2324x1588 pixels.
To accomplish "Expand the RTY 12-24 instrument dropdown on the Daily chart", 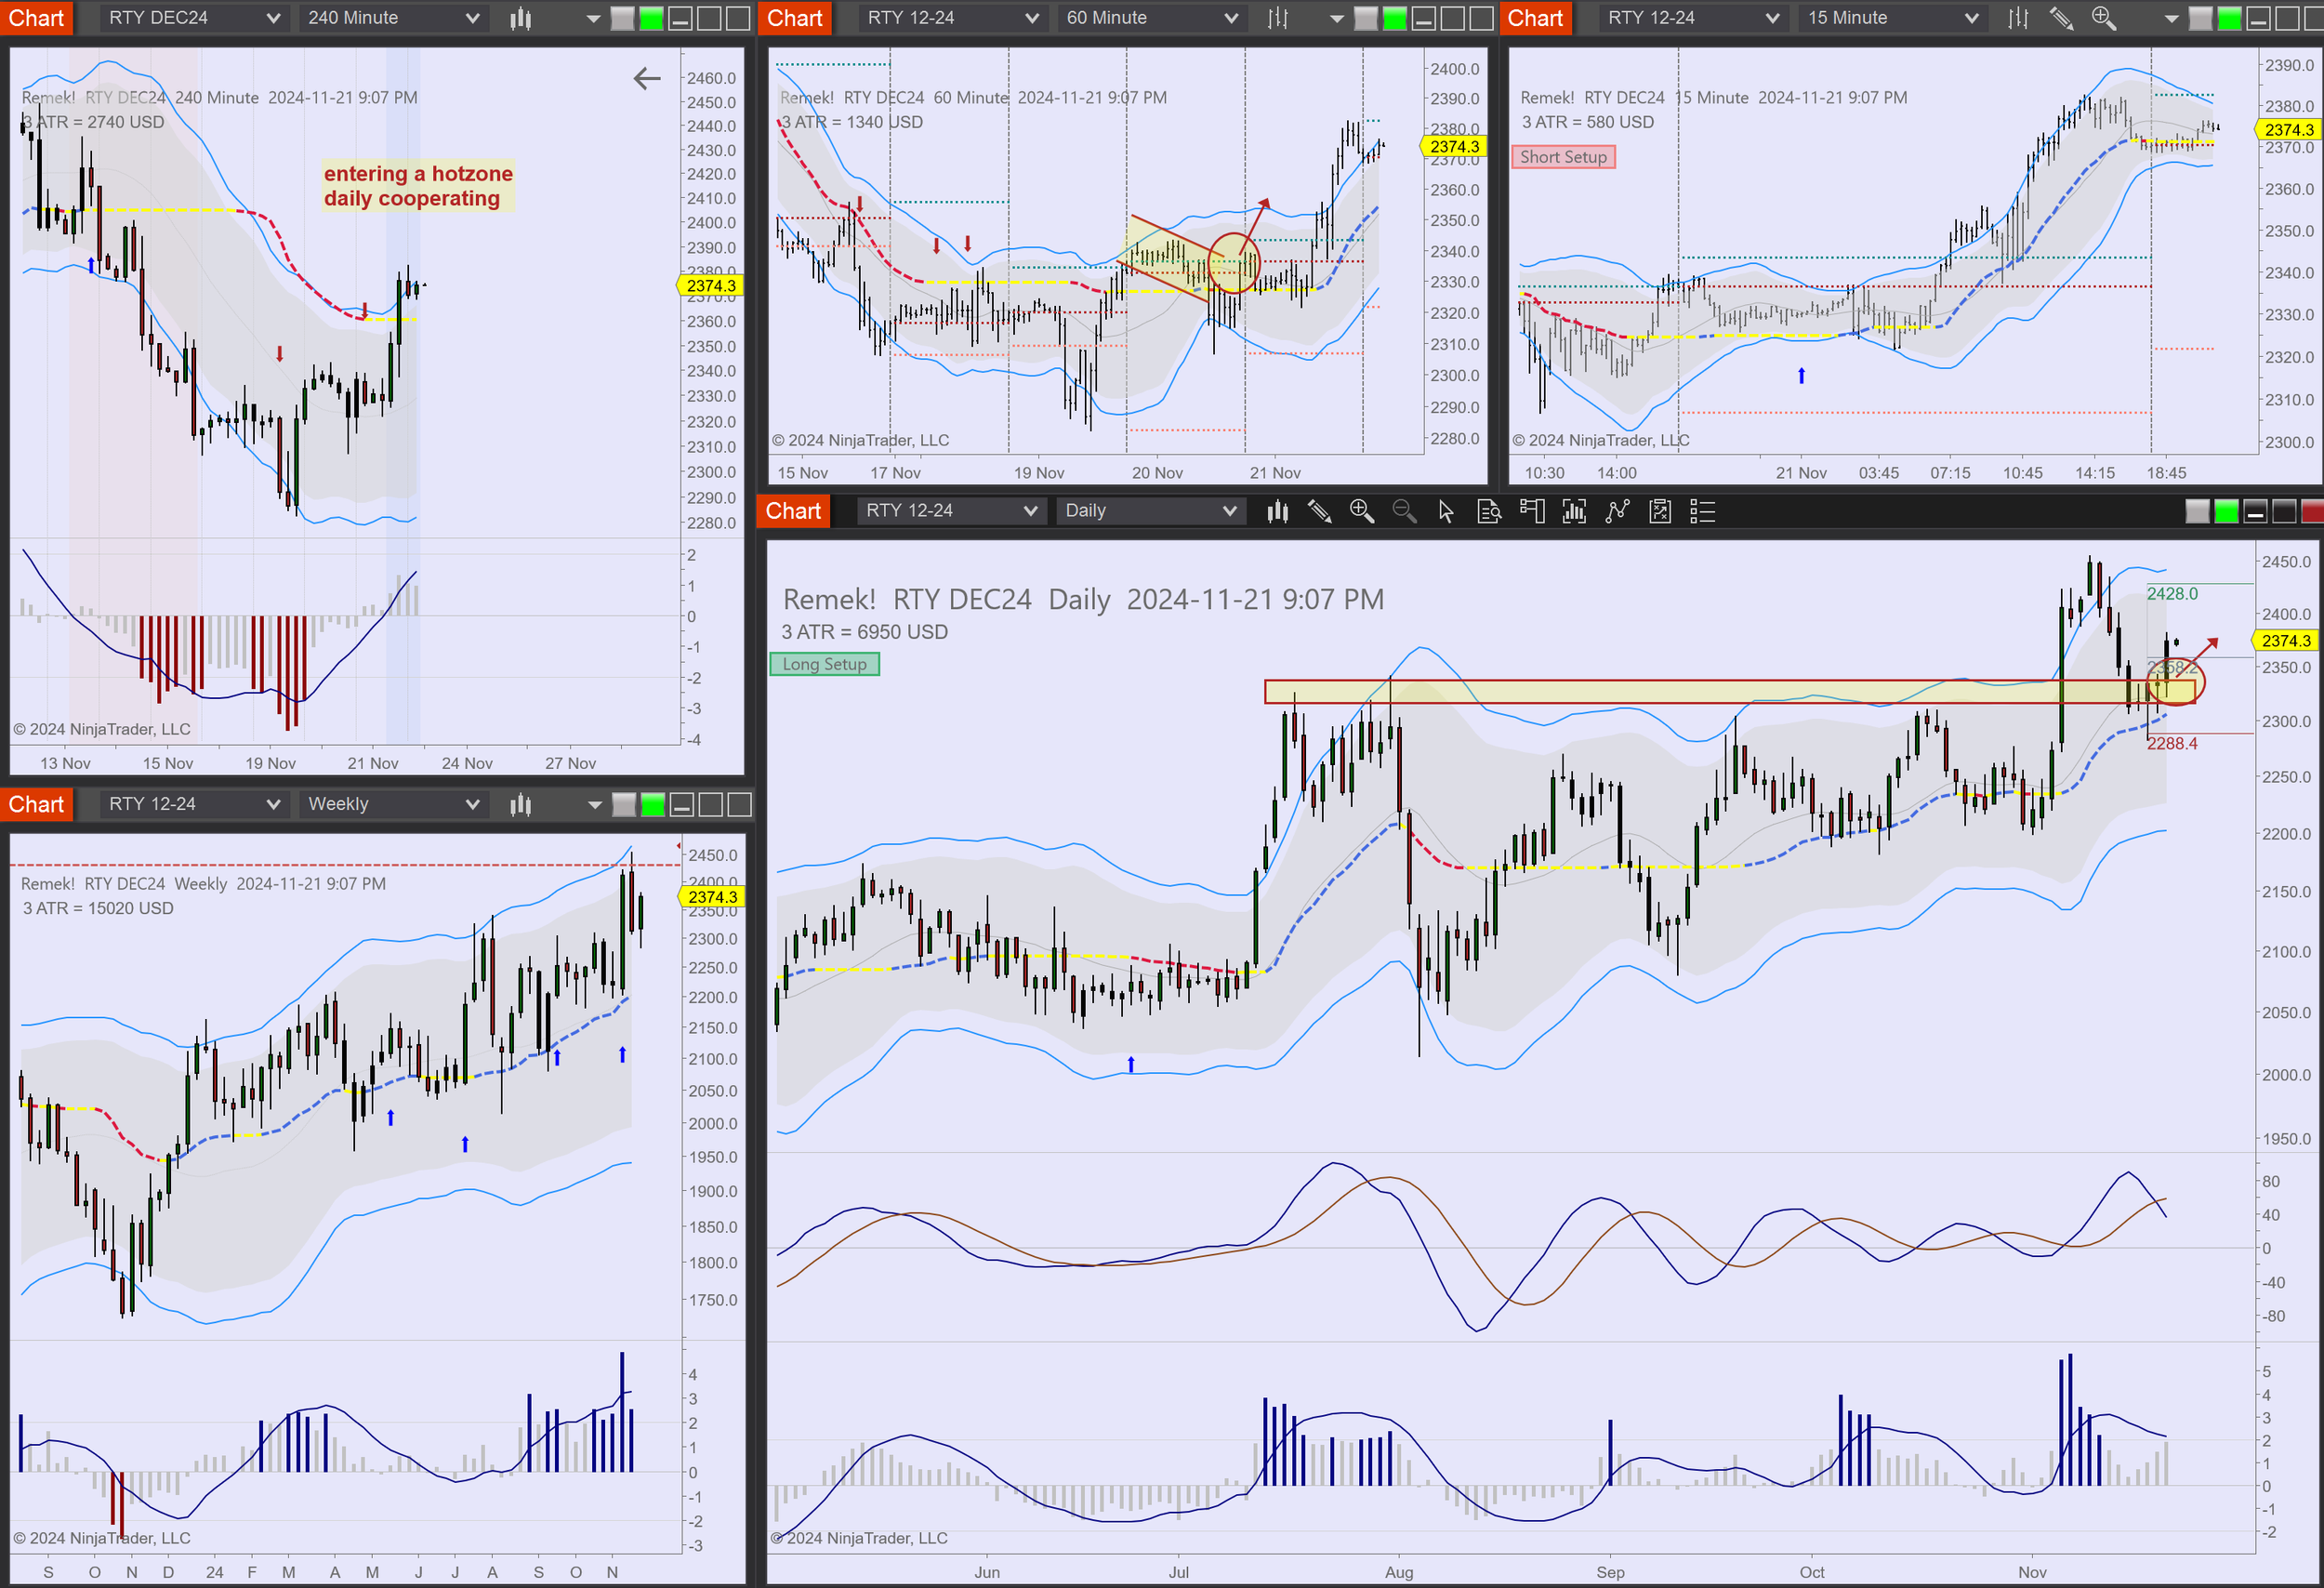I will pyautogui.click(x=950, y=511).
